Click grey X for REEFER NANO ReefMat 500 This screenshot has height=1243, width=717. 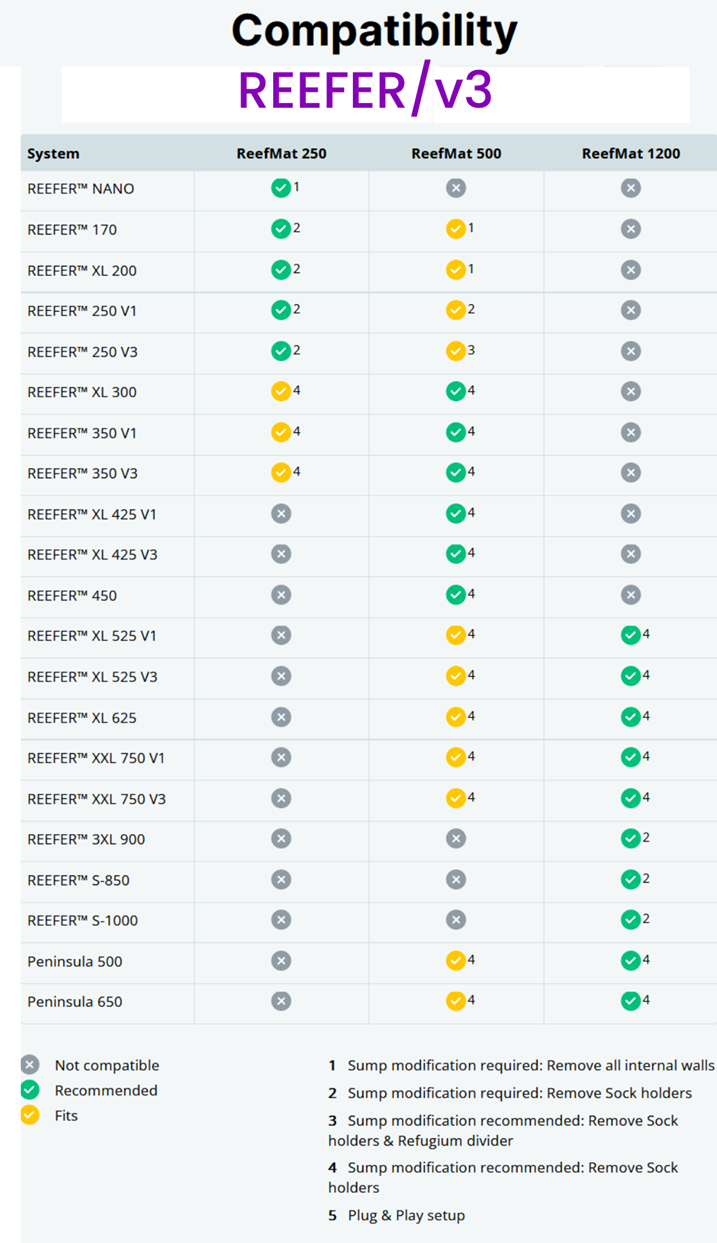[x=456, y=188]
